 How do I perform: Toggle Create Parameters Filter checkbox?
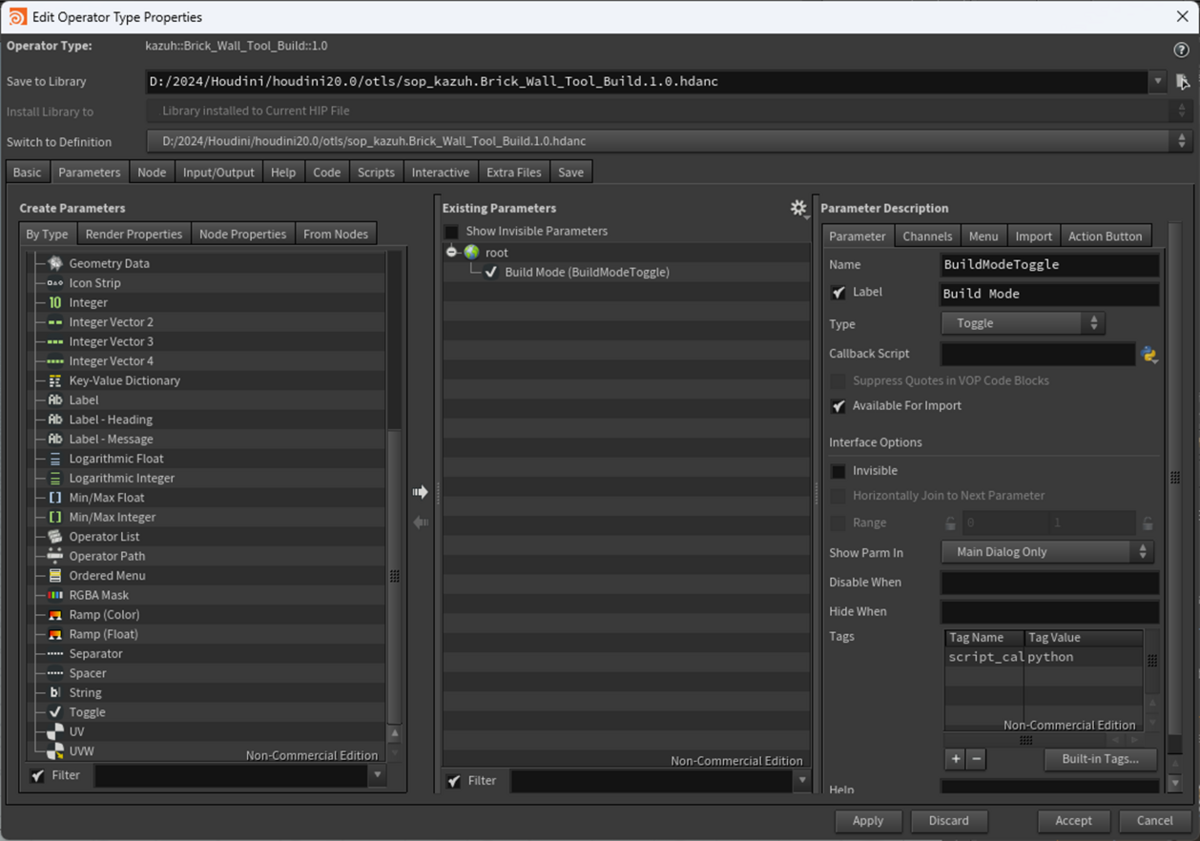(38, 775)
